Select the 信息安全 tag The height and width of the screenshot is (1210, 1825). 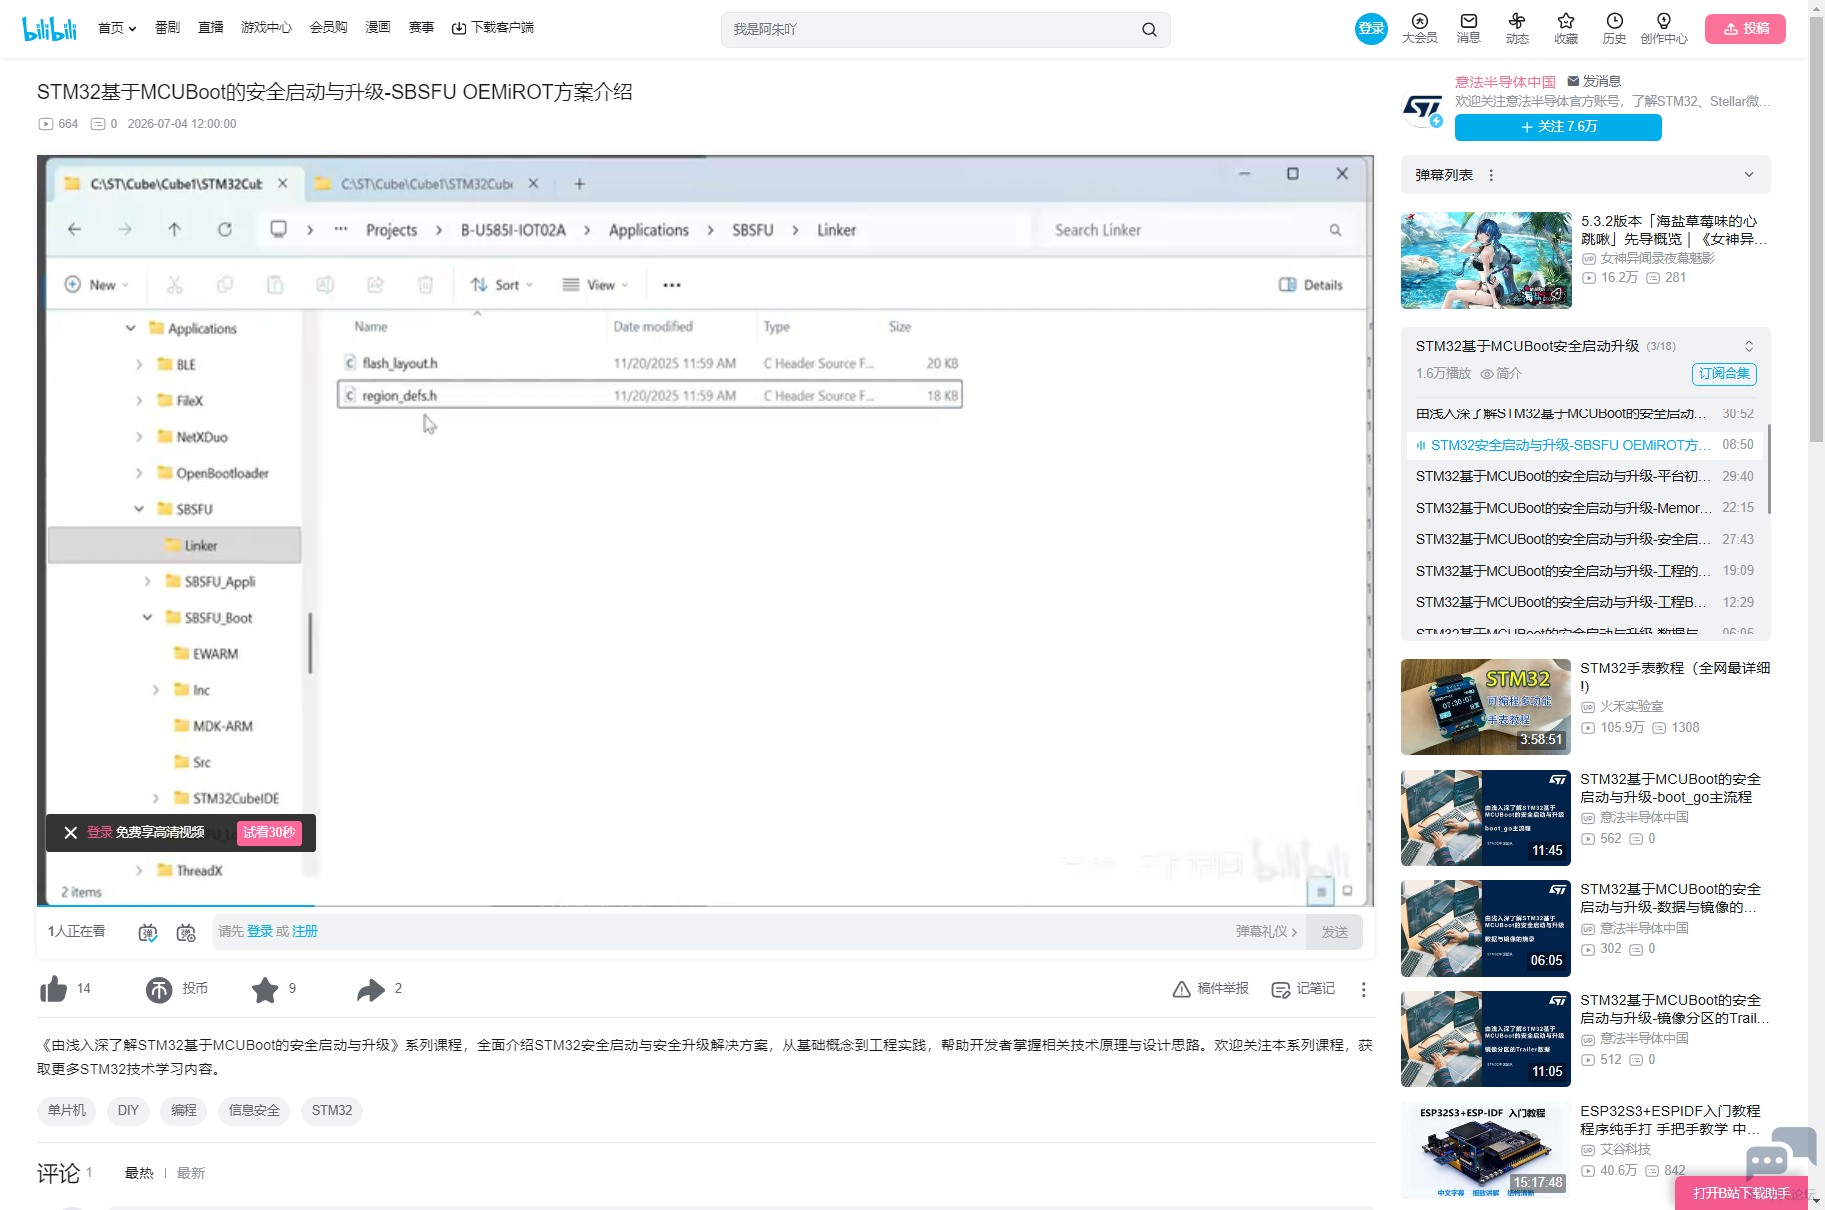(254, 1110)
